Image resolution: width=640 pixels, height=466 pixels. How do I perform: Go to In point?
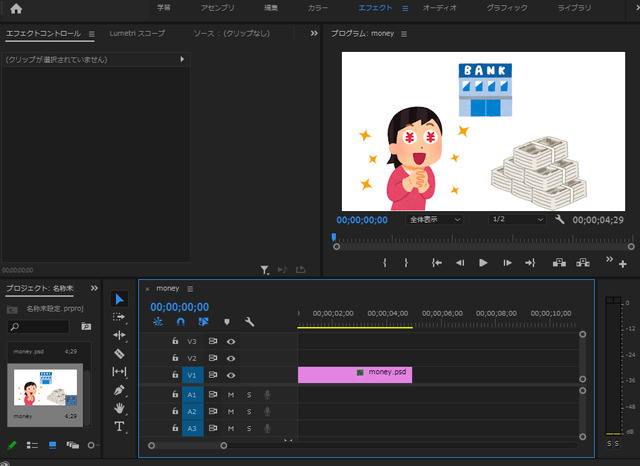tap(437, 263)
